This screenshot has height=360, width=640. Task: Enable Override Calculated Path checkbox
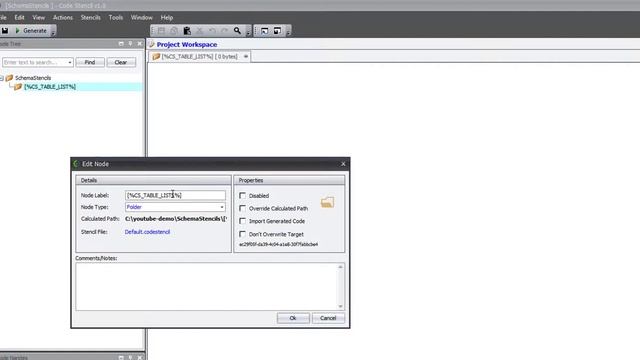[x=242, y=208]
